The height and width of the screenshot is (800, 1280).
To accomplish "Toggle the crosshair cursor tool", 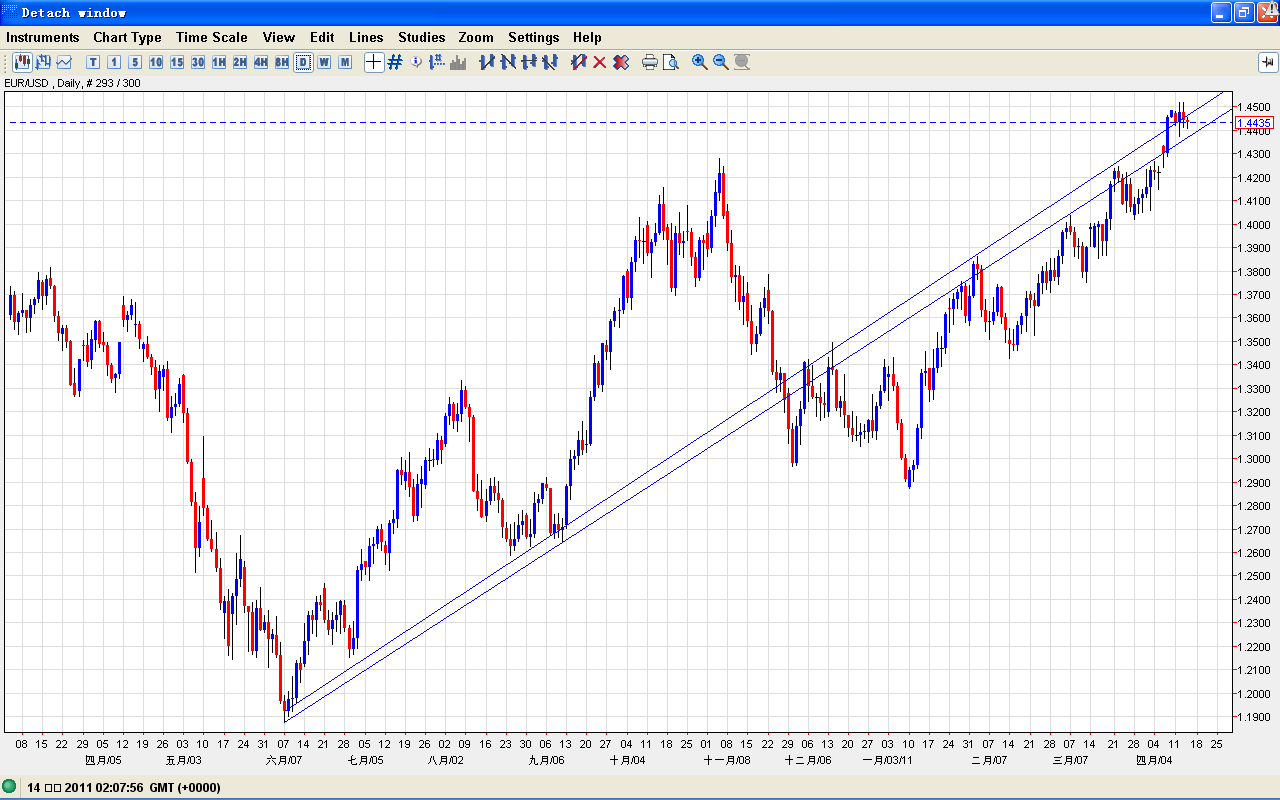I will (x=373, y=62).
